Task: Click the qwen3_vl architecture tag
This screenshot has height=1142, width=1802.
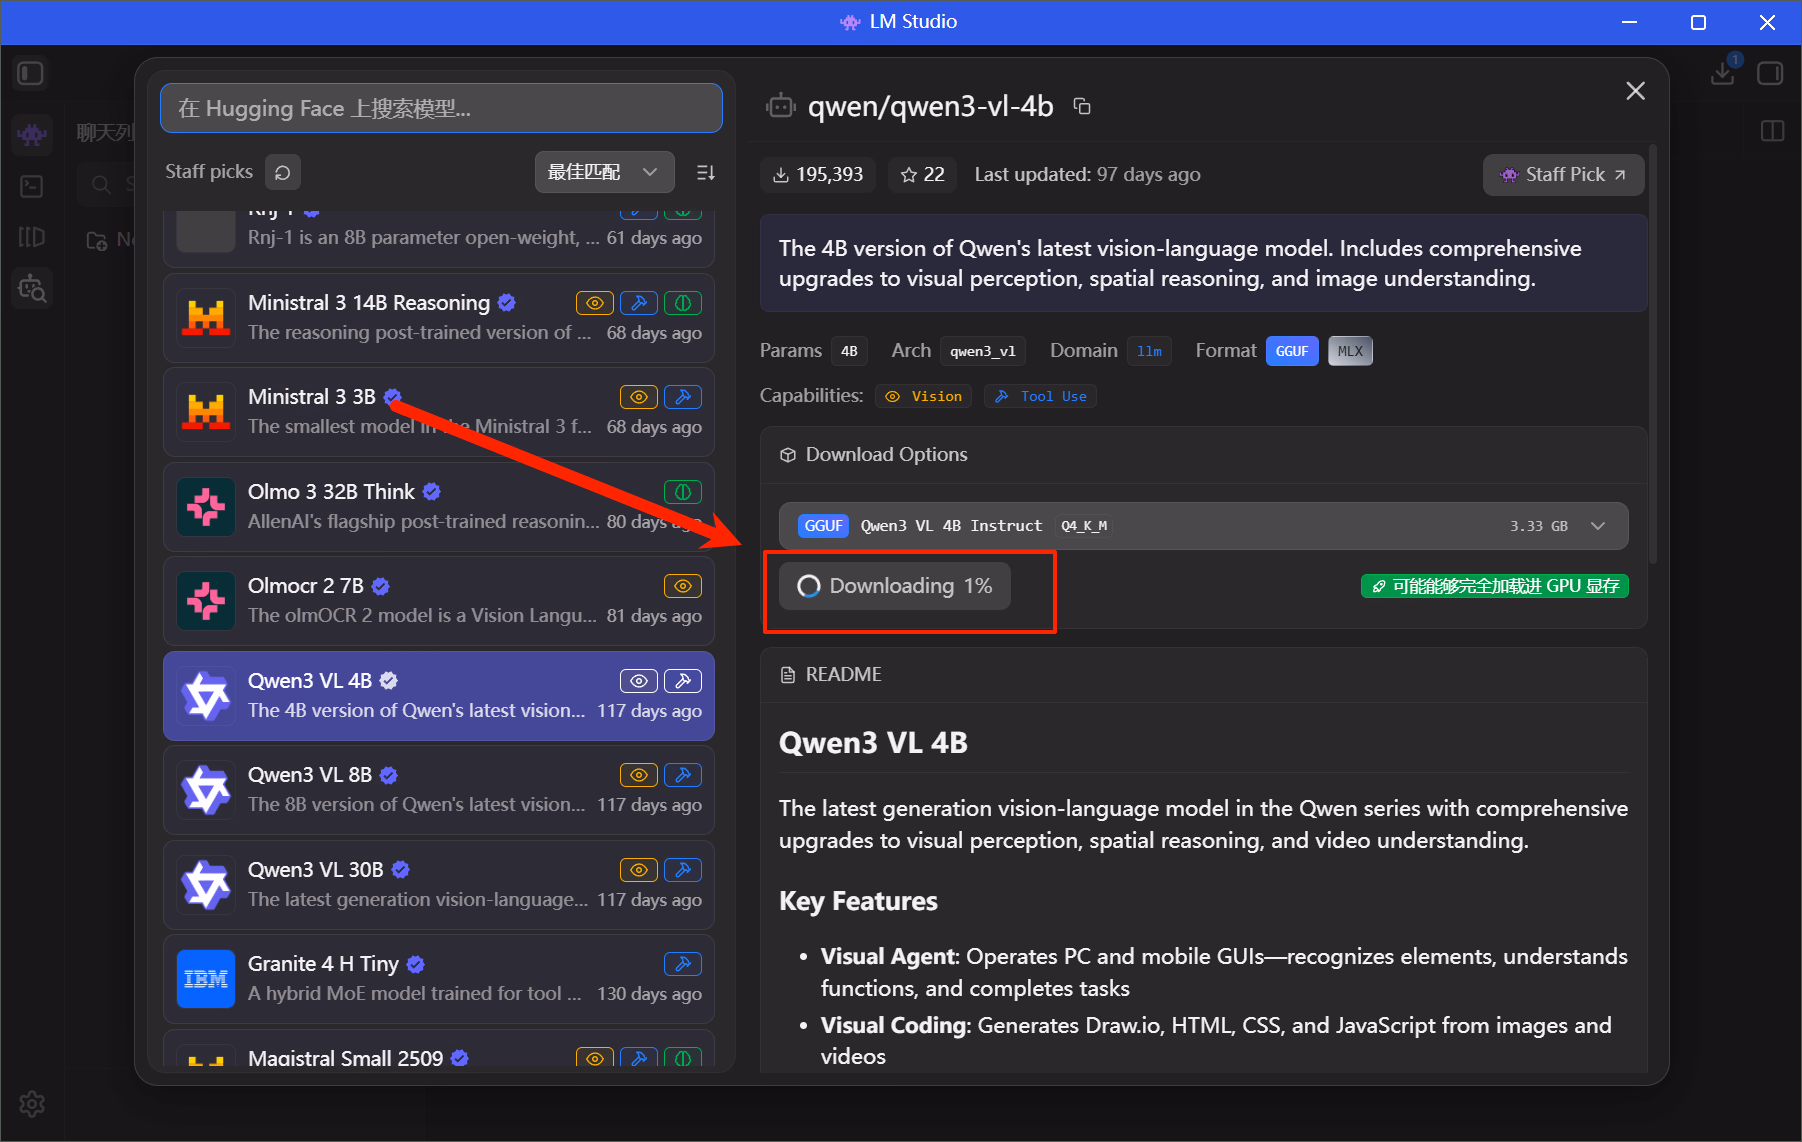Action: tap(983, 351)
